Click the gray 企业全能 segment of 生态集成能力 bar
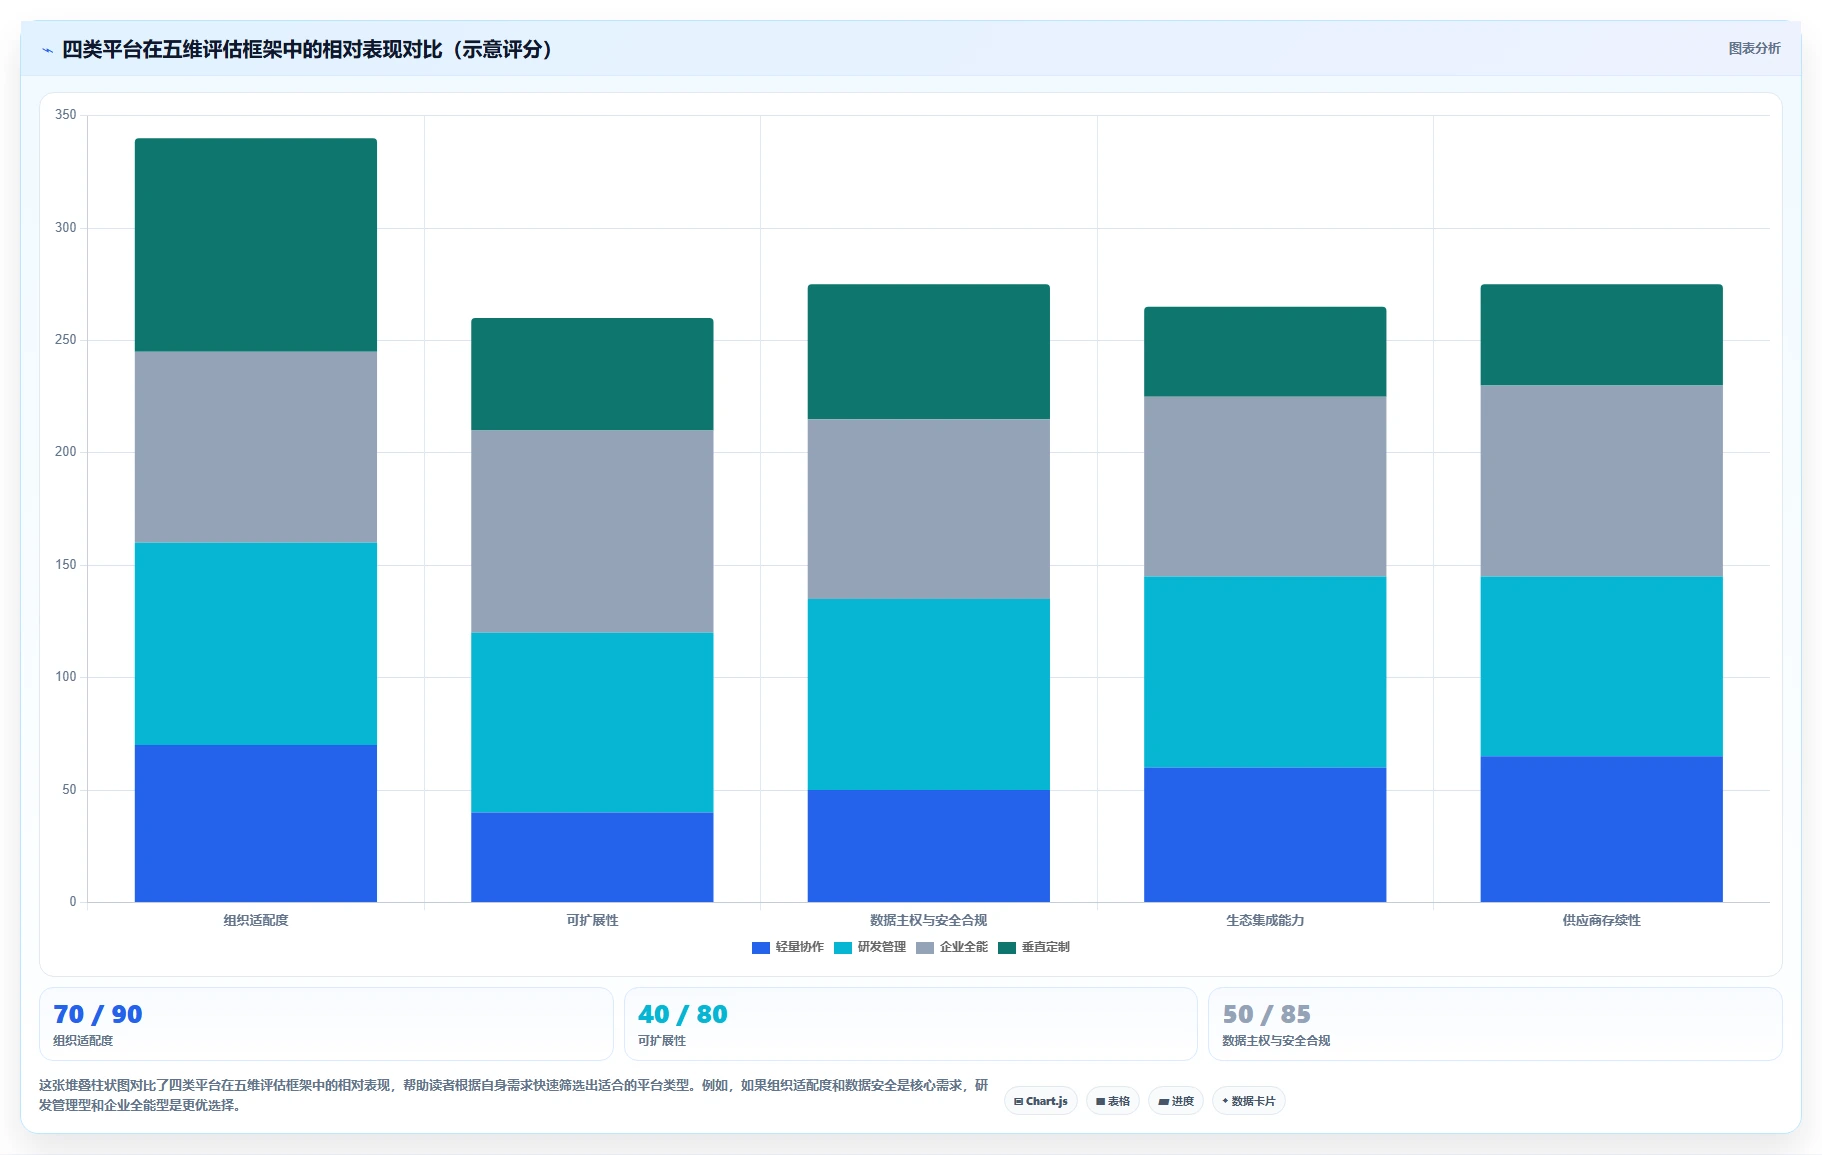1822x1155 pixels. pos(1265,486)
